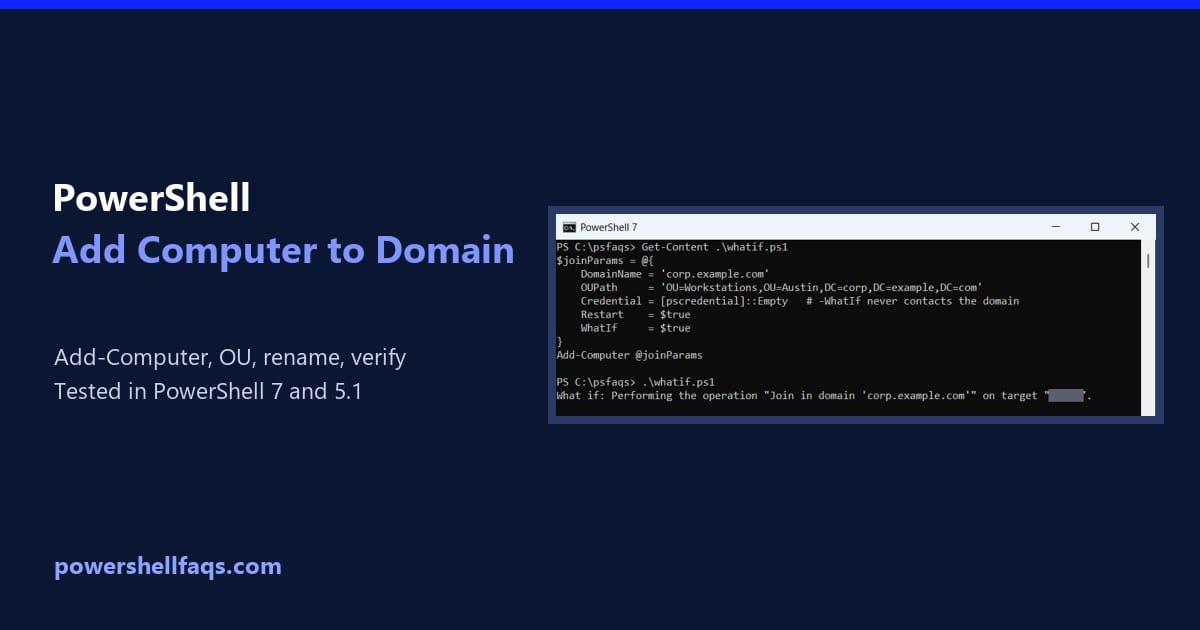
Task: Click the terminal vertical scrollbar thumb
Action: [1148, 261]
